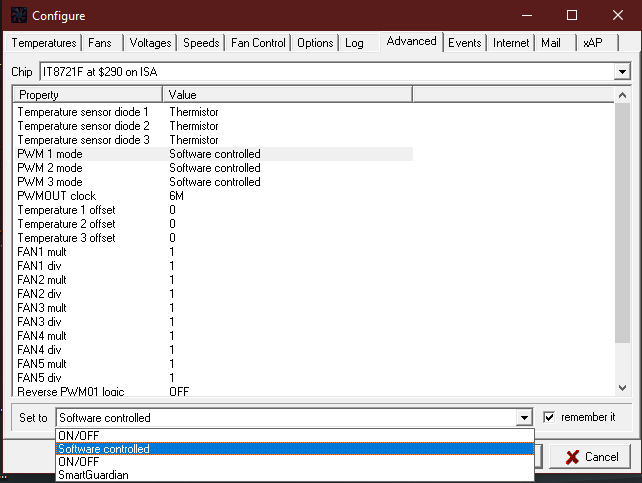Screen dimensions: 642x483
Task: Select Temperature 3 offset row
Action: tap(214, 238)
